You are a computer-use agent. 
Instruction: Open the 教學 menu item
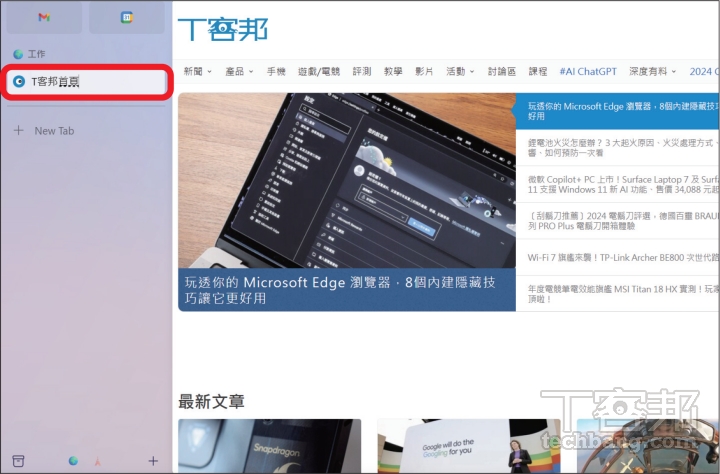[x=393, y=72]
